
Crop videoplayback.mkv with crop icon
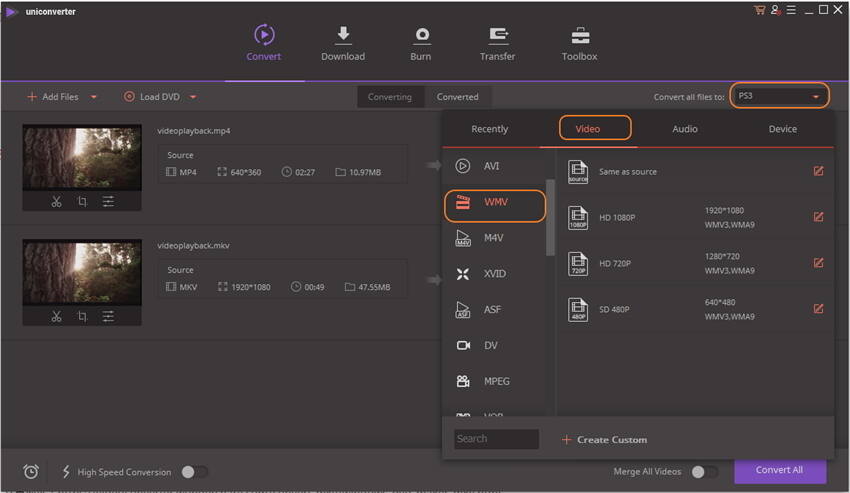click(x=82, y=316)
